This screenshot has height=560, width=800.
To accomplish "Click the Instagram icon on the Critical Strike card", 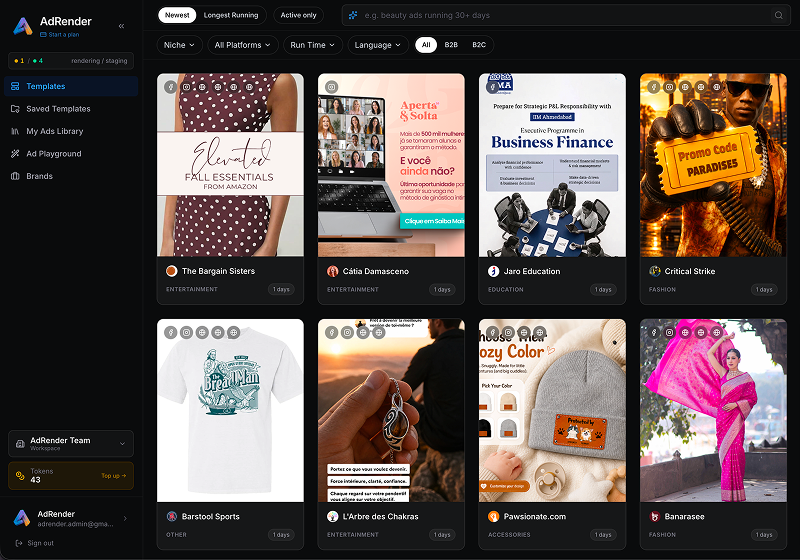I will pos(669,87).
